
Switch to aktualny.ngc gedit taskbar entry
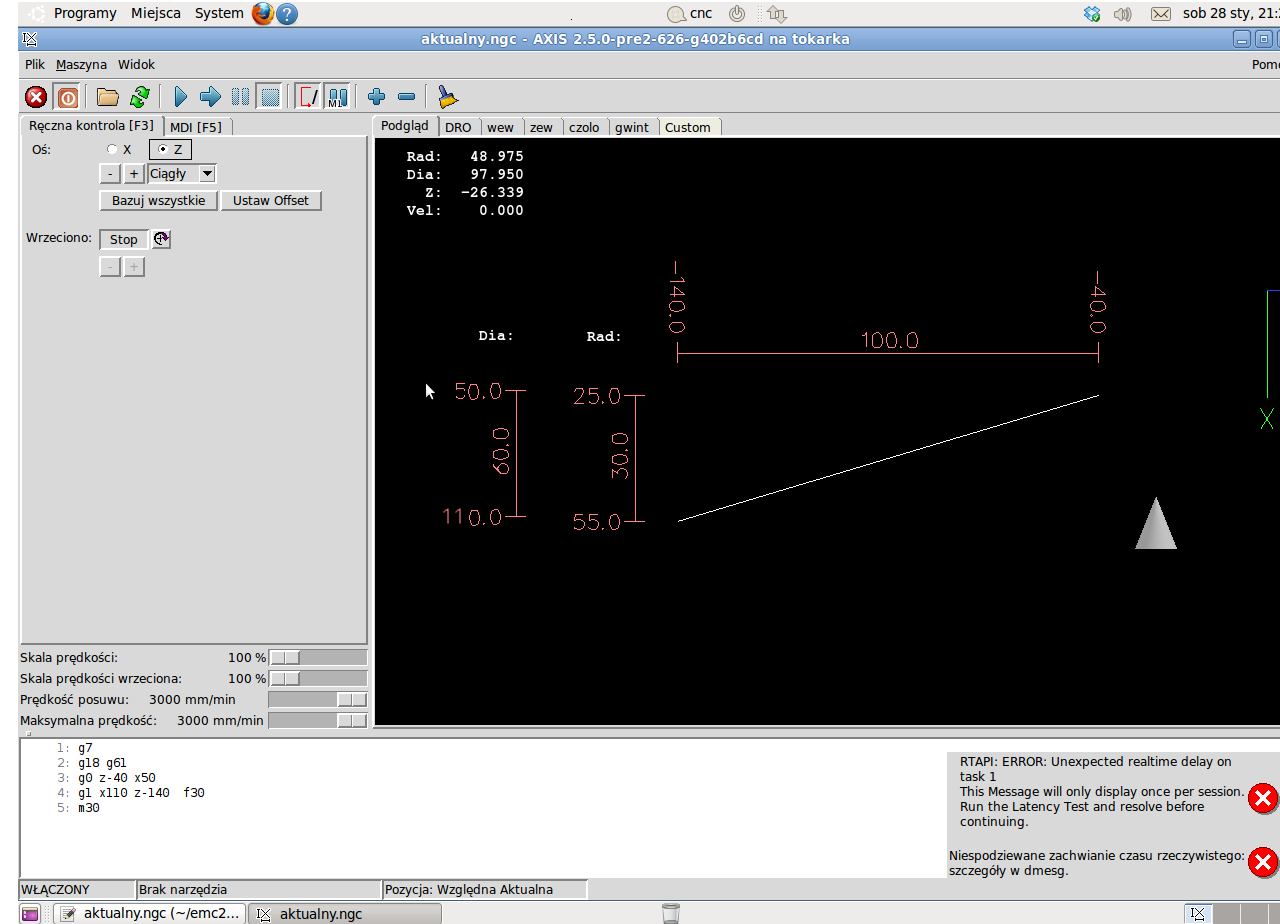150,913
